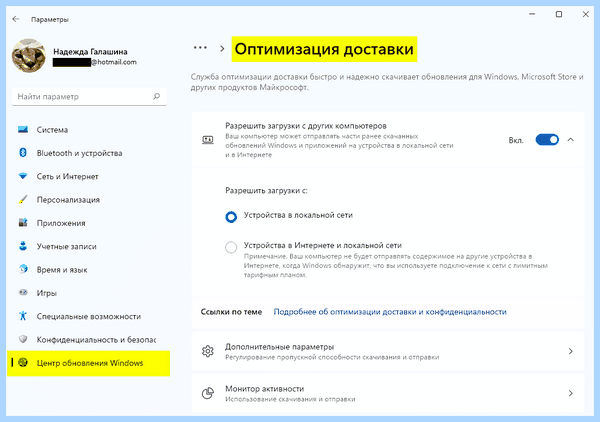Click the breadcrumb chevron arrow

[222, 49]
